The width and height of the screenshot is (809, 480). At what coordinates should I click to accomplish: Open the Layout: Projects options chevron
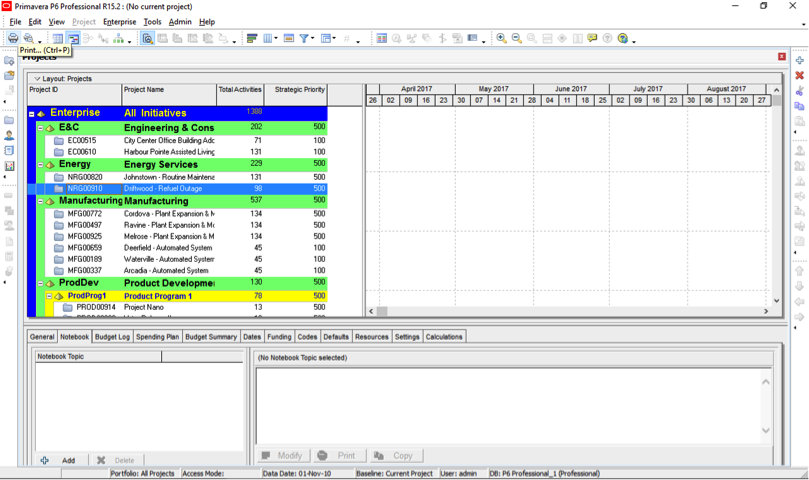tap(37, 79)
